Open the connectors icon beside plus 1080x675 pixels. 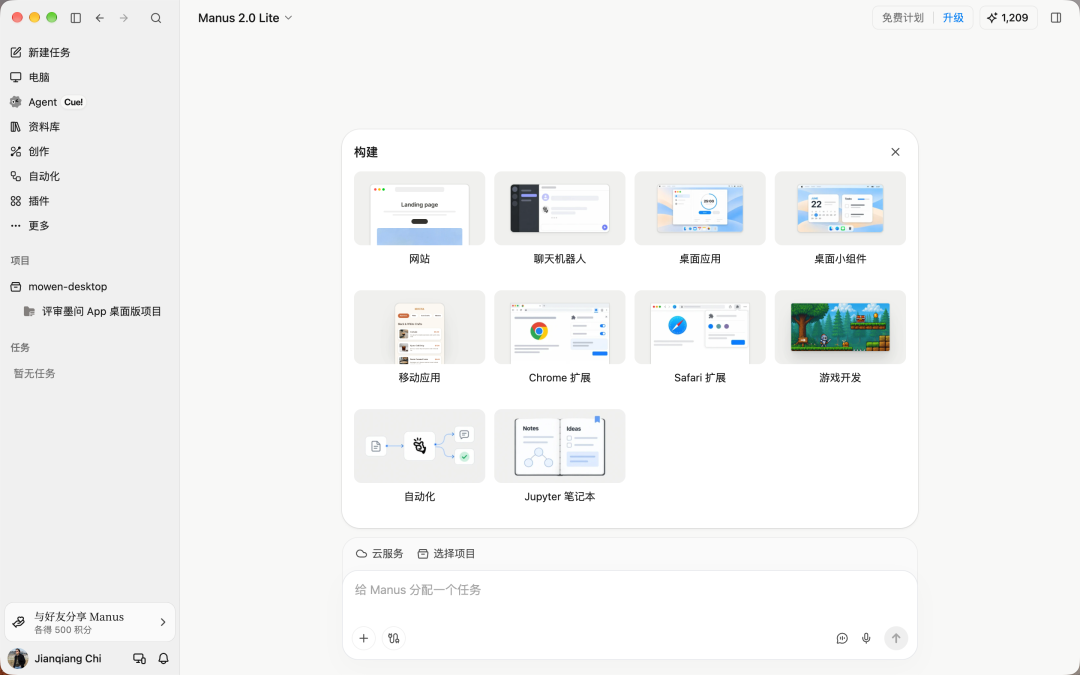pos(393,638)
